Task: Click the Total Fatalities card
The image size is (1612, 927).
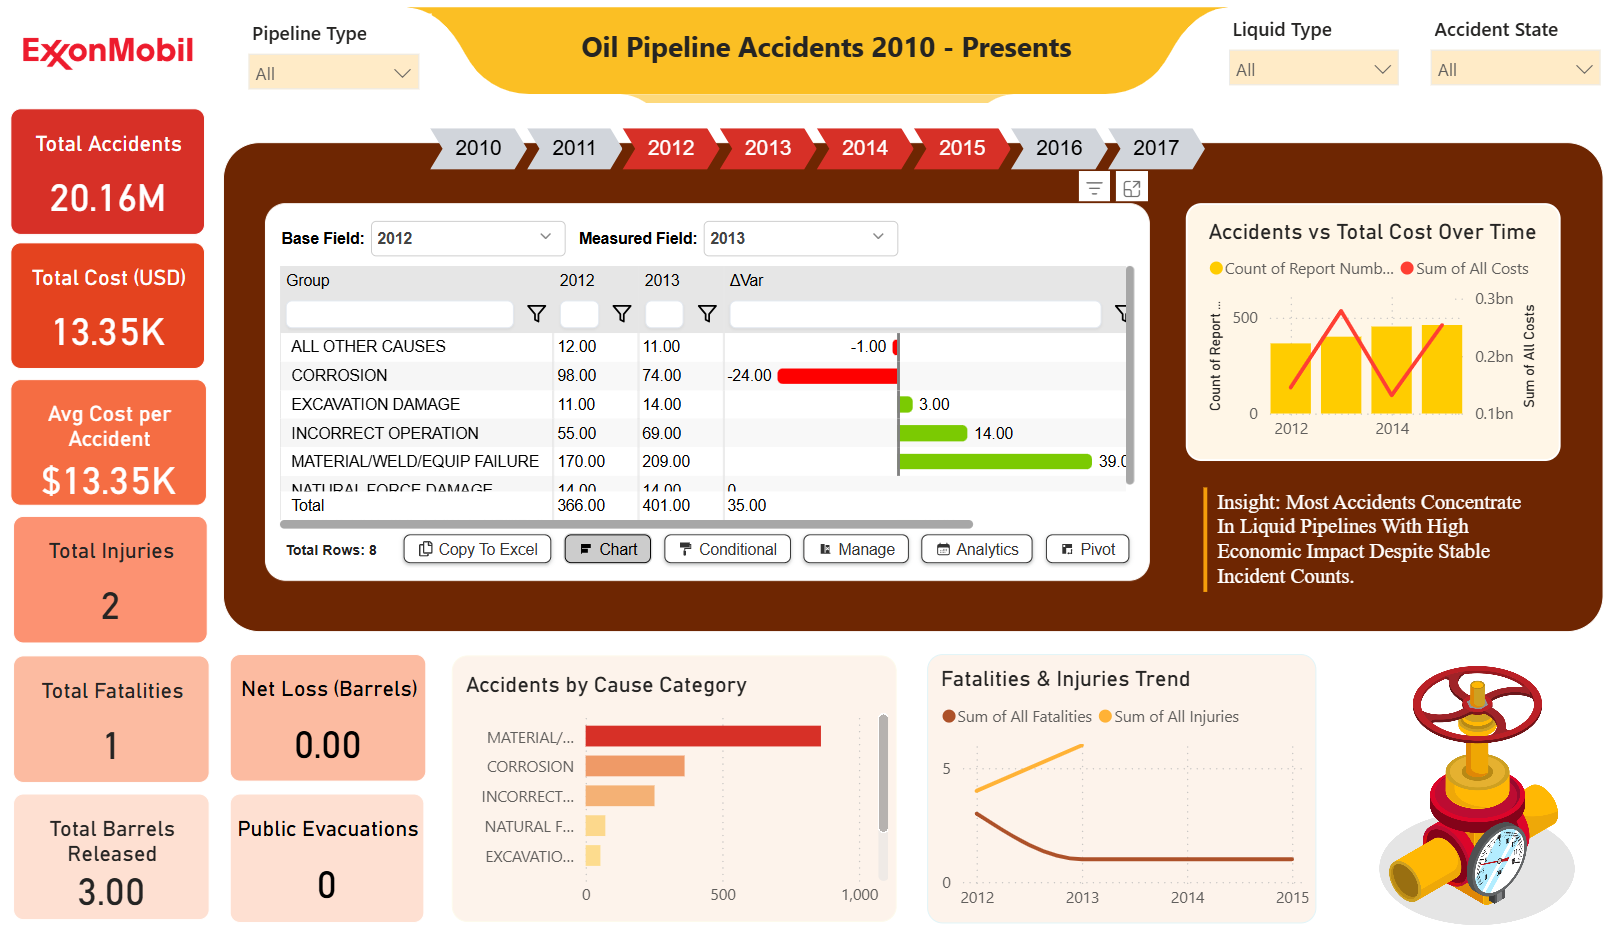Action: pos(112,719)
